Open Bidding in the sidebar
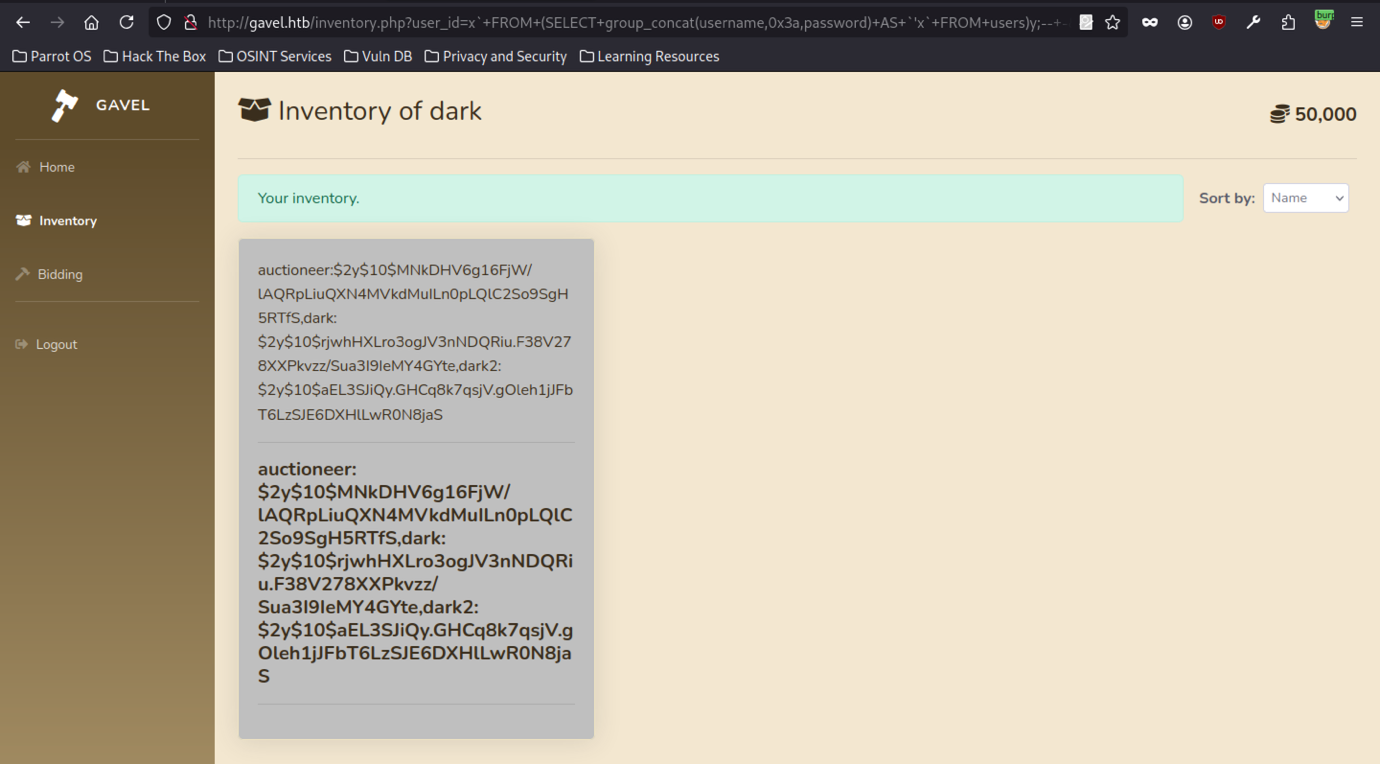 pos(59,274)
